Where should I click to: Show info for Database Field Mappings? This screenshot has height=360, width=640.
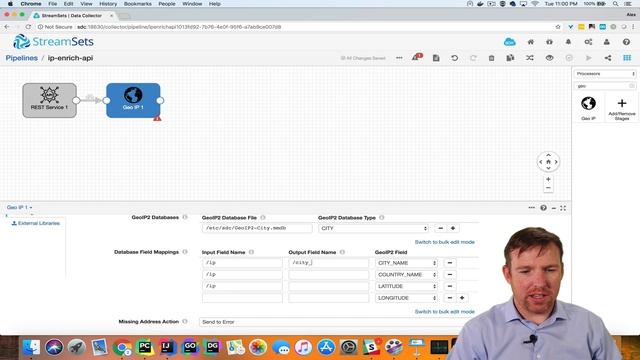[x=185, y=252]
